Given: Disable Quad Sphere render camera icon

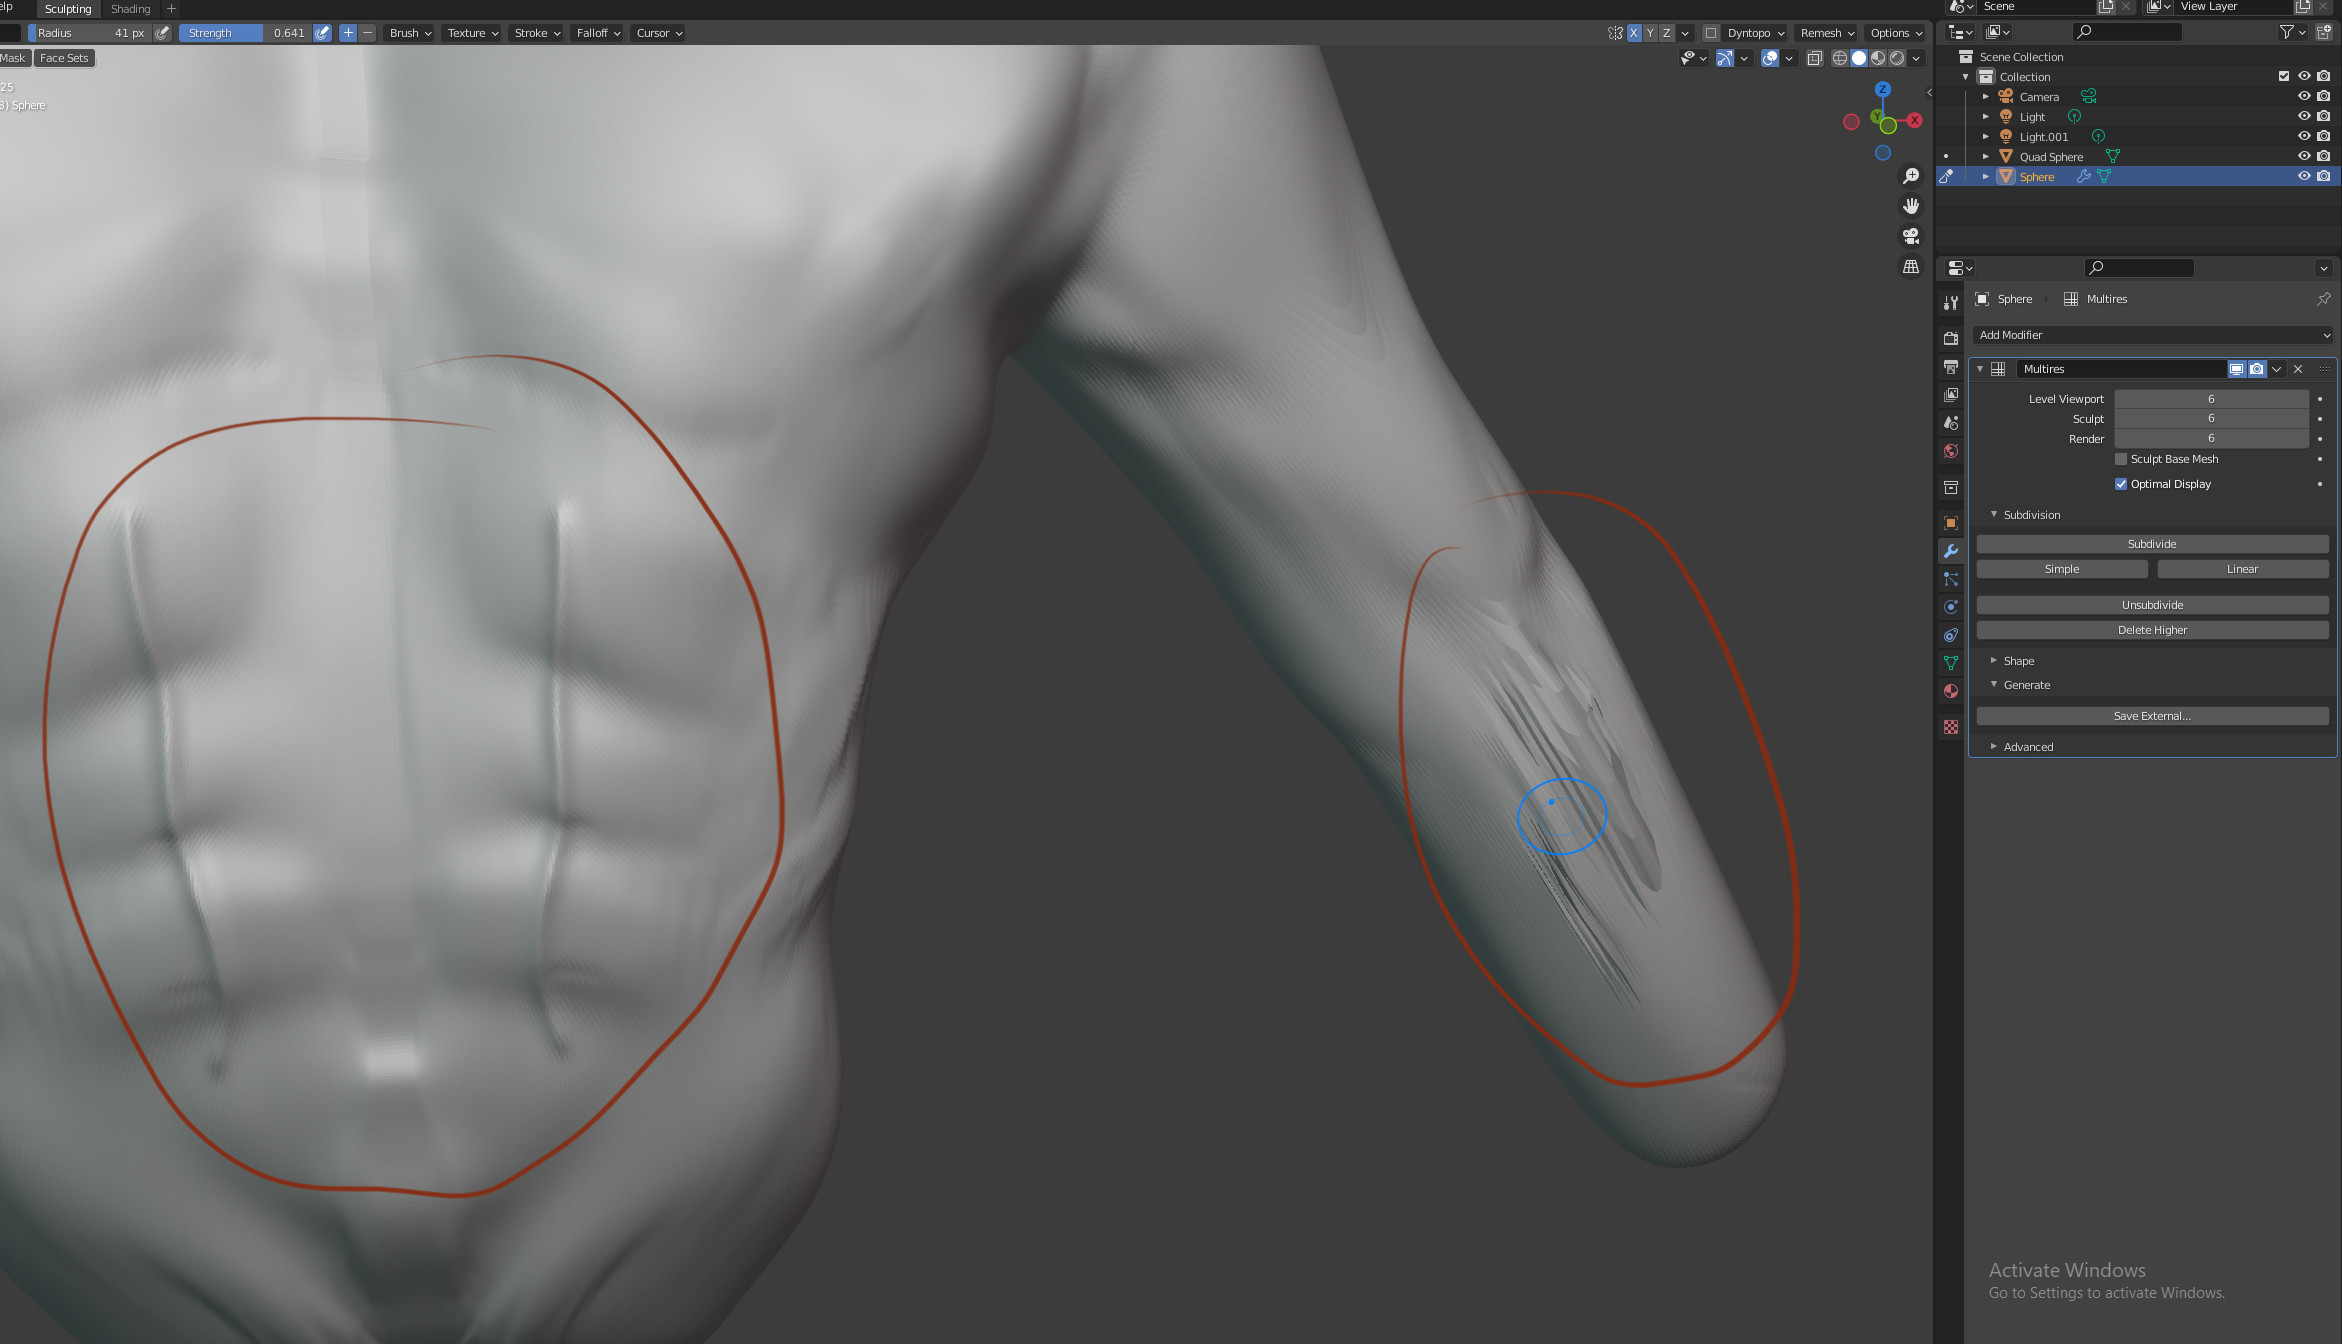Looking at the screenshot, I should [2324, 156].
